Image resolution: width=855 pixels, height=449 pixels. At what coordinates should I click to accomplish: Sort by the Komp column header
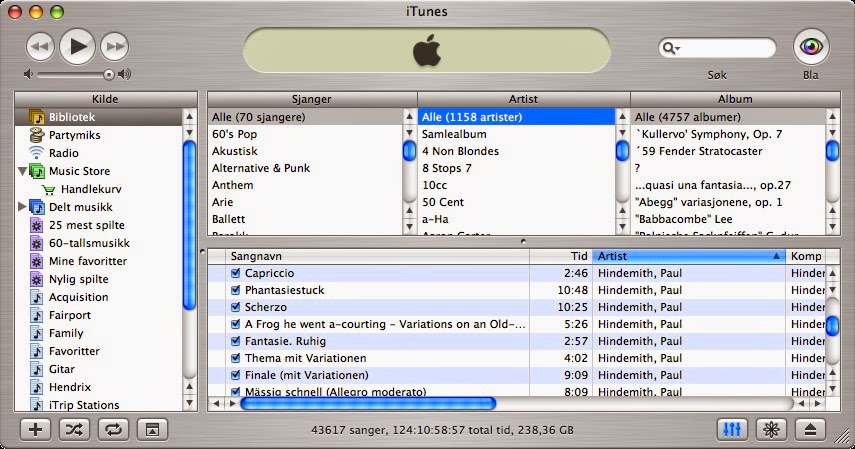pyautogui.click(x=805, y=256)
